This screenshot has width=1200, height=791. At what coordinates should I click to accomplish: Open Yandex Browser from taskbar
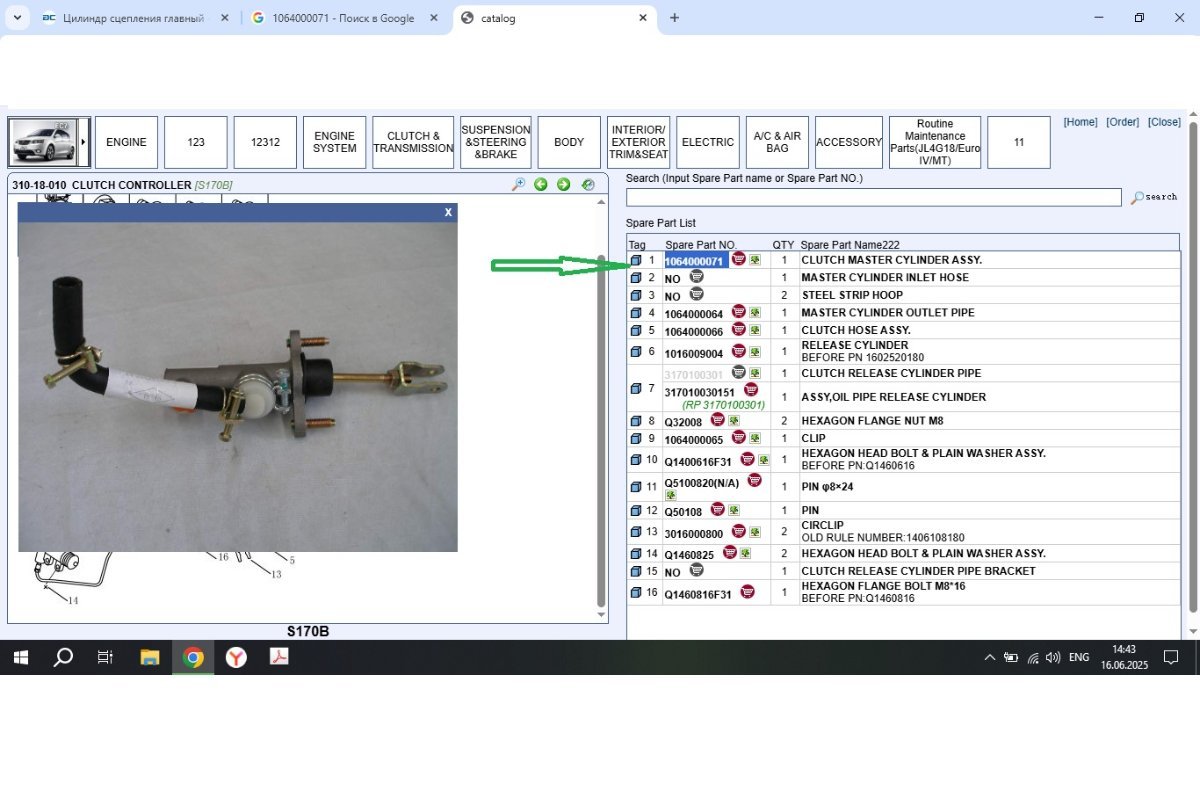[x=236, y=657]
